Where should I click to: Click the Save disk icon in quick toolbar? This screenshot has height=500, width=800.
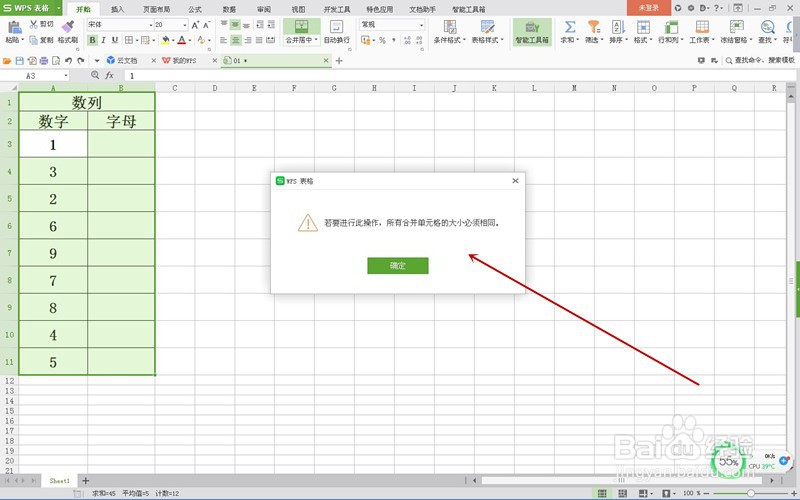tap(19, 61)
